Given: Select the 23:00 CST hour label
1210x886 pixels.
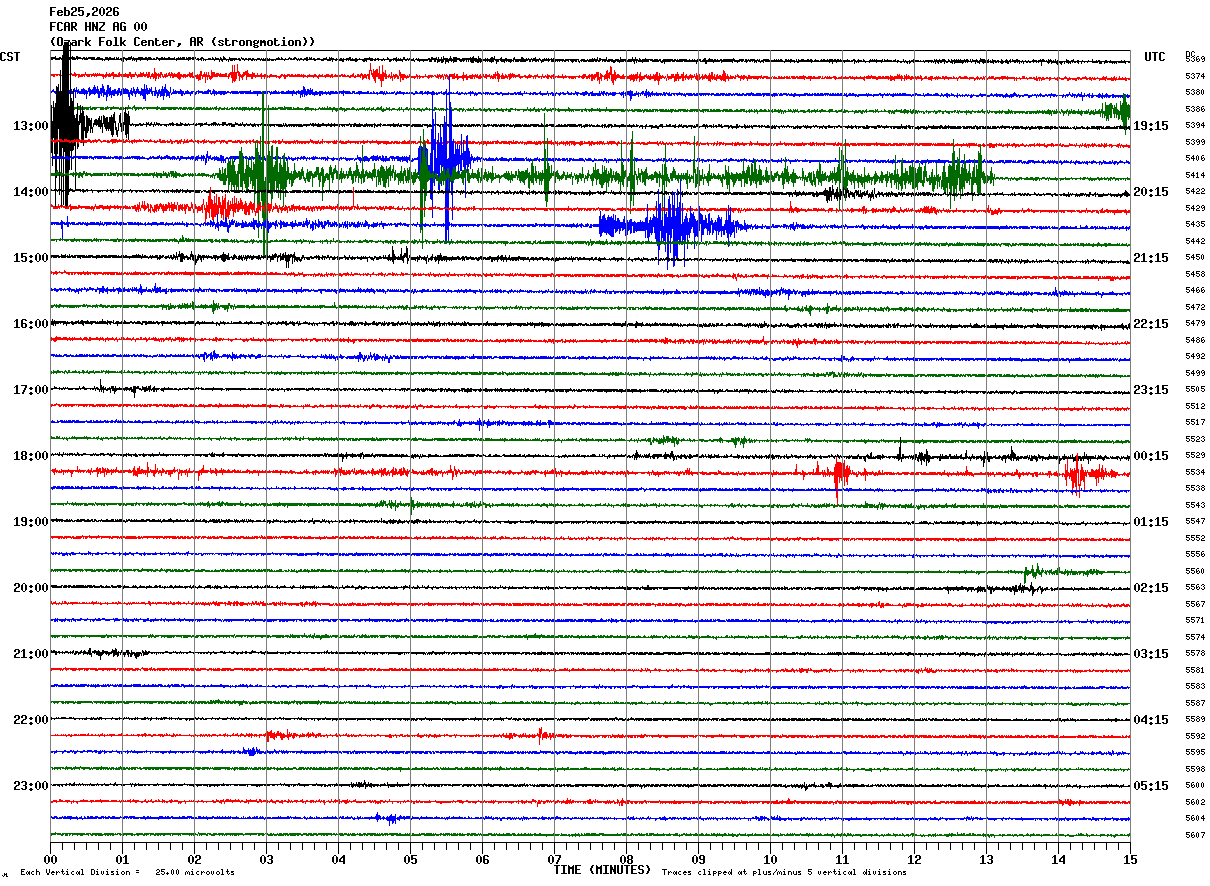Looking at the screenshot, I should tap(30, 786).
